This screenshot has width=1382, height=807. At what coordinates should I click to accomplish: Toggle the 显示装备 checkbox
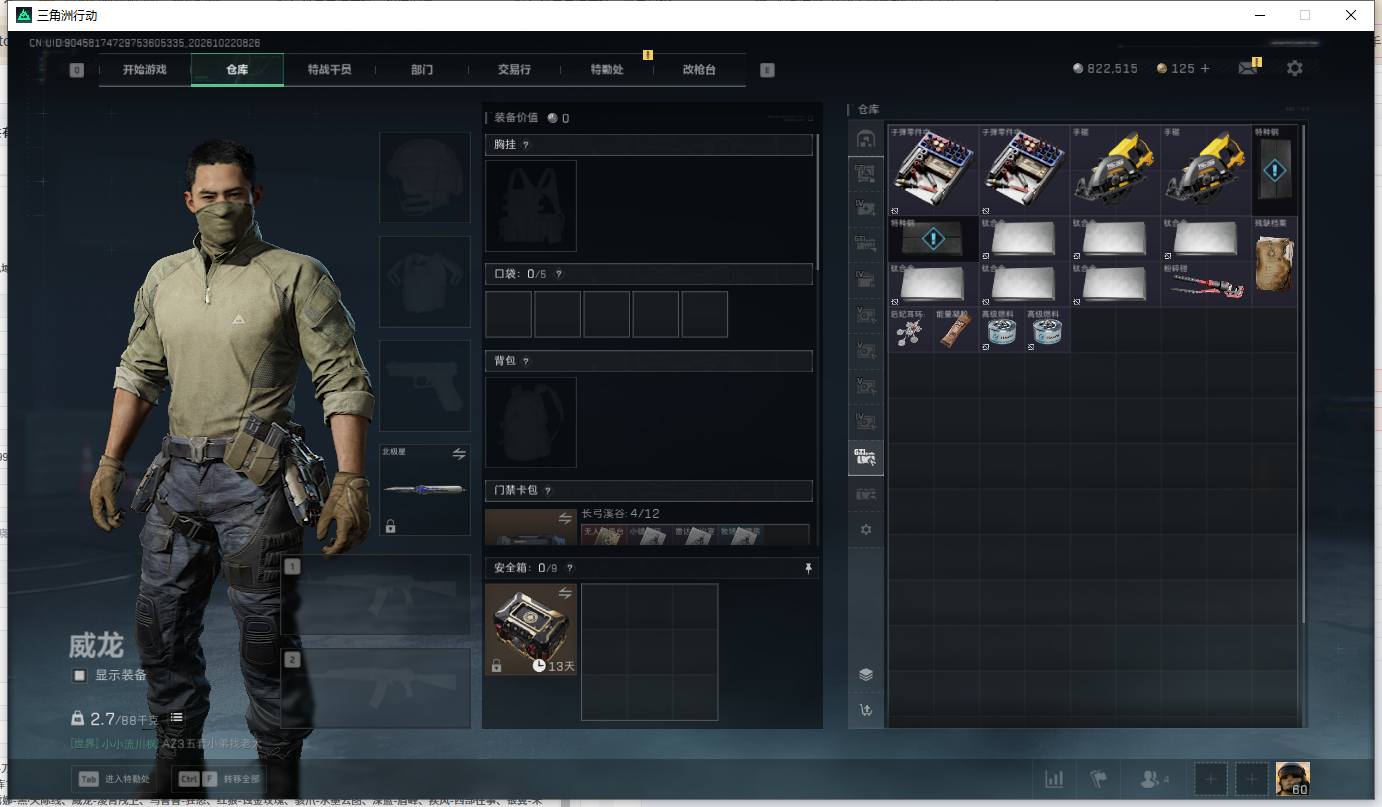80,675
